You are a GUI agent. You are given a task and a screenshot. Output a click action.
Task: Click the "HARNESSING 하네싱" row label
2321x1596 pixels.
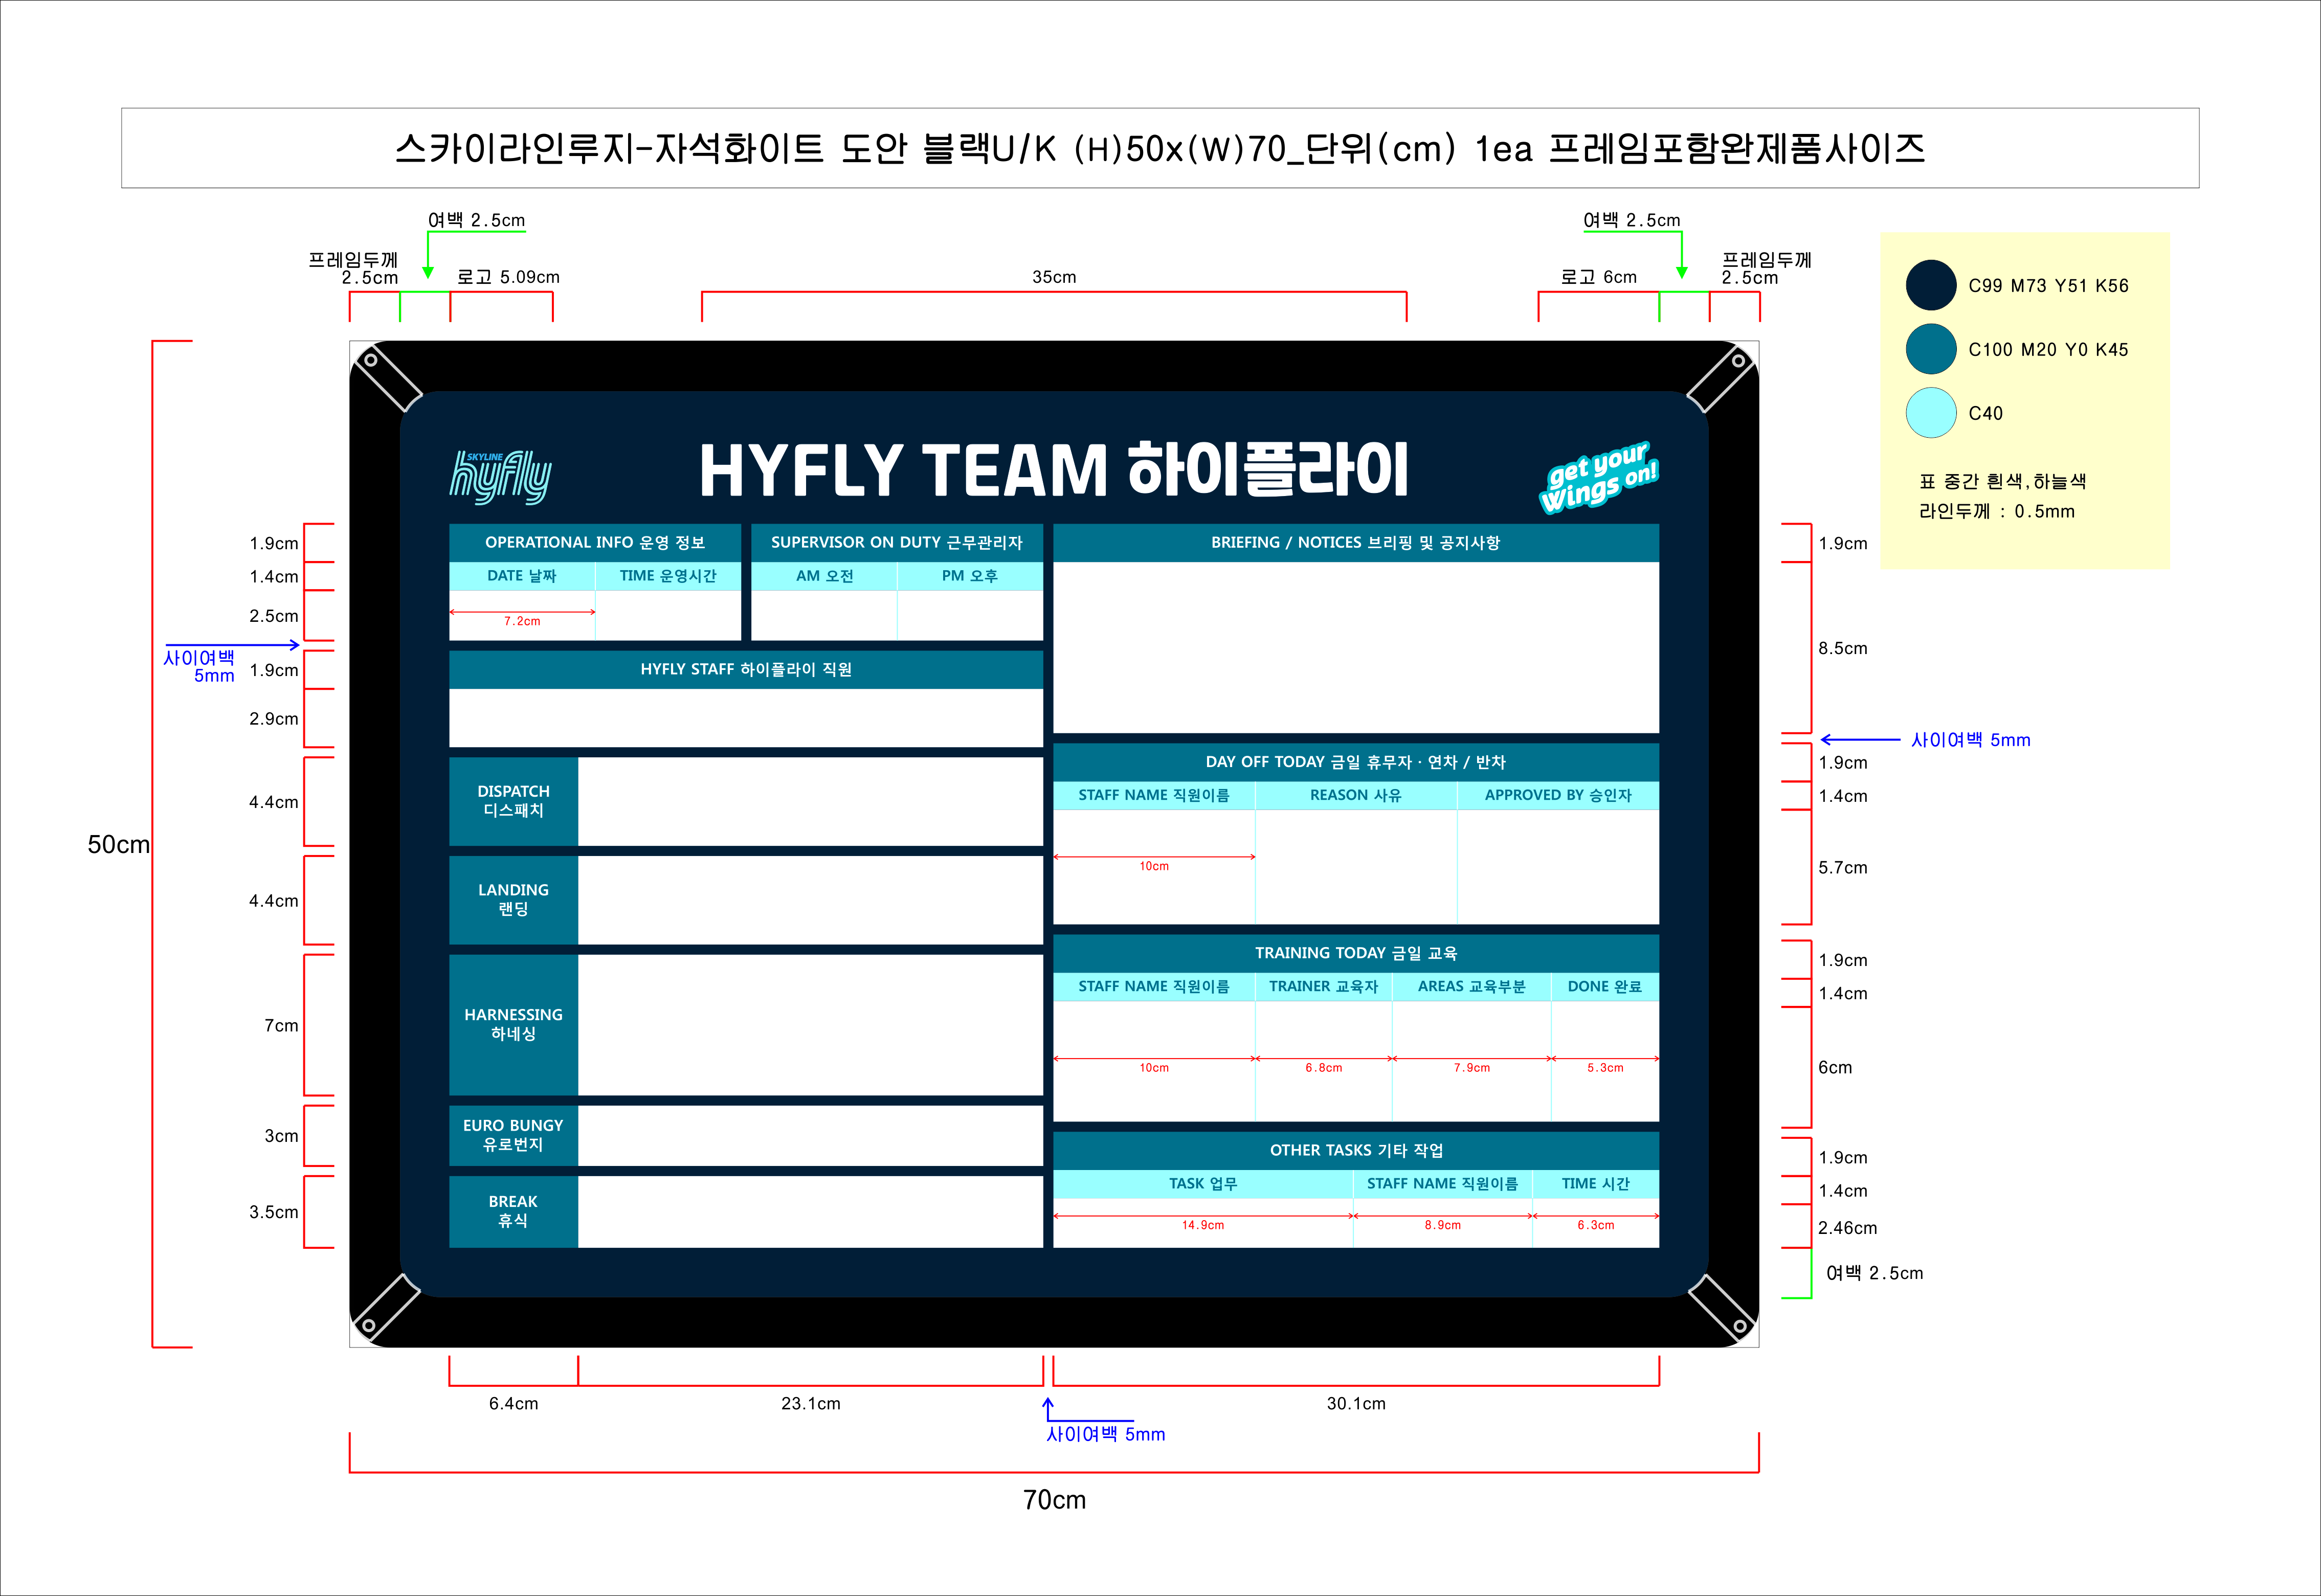513,1025
